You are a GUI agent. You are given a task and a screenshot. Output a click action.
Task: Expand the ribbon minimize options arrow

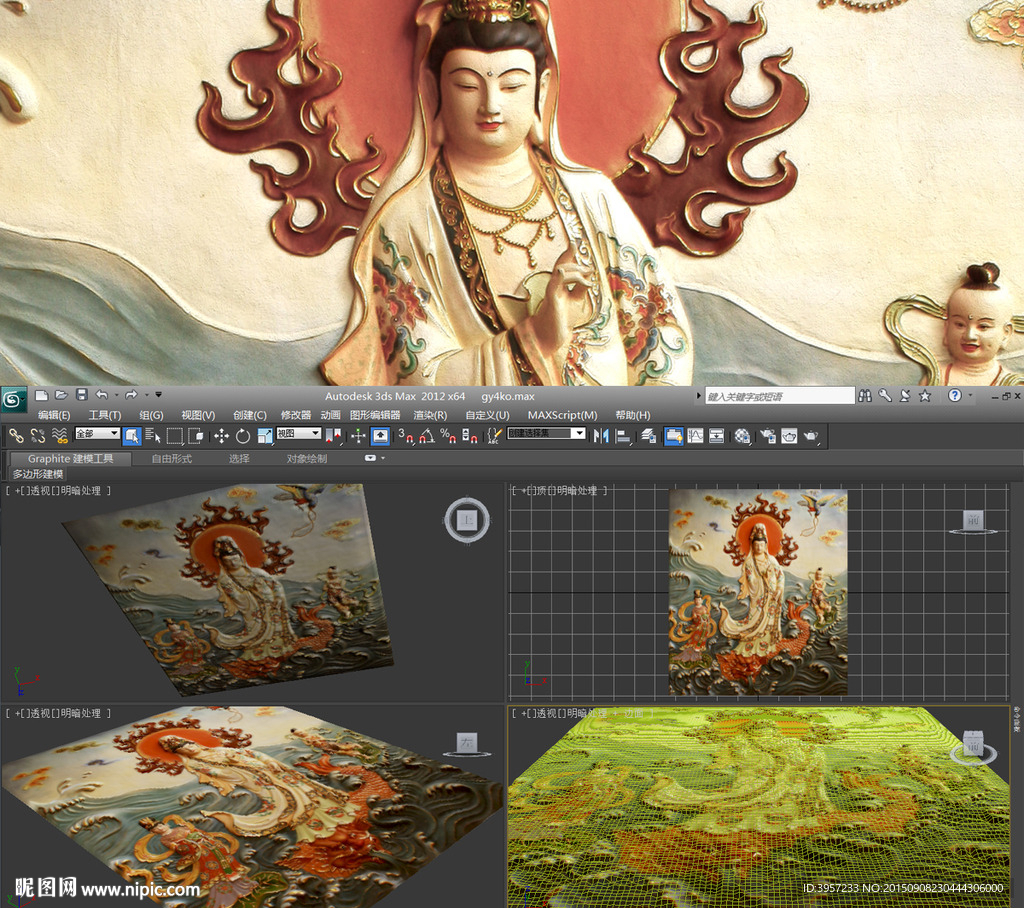click(383, 459)
